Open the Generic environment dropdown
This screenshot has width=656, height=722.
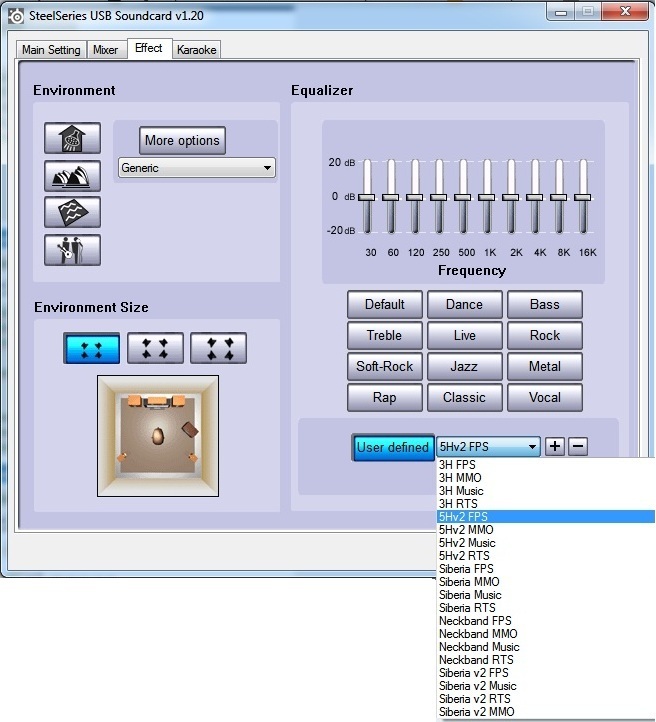pyautogui.click(x=196, y=168)
